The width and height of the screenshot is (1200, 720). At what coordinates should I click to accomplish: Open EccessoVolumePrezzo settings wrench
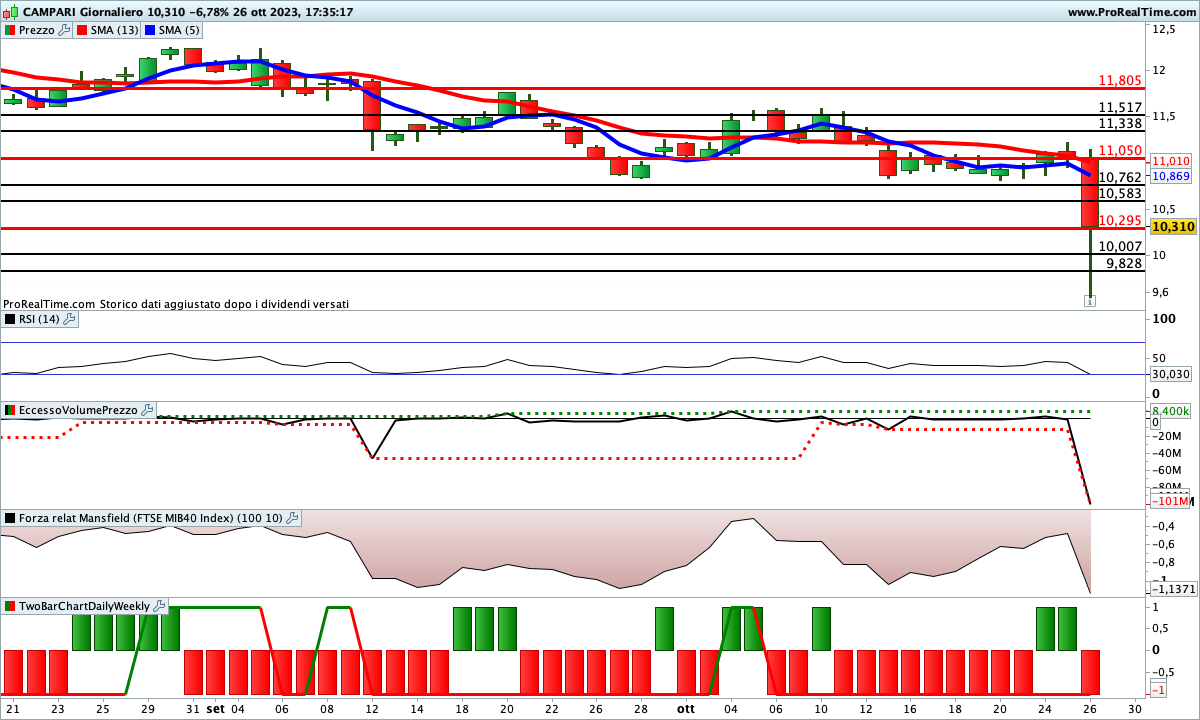click(x=148, y=410)
